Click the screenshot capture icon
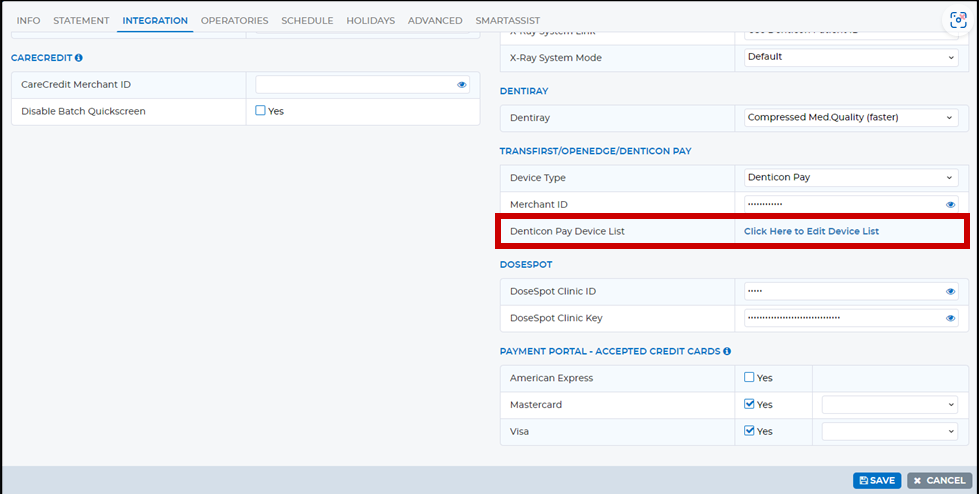This screenshot has height=494, width=979. [x=958, y=20]
